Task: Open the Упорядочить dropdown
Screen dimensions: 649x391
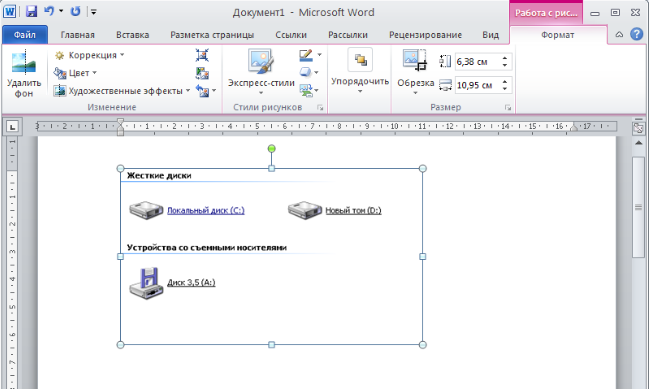Action: [360, 71]
